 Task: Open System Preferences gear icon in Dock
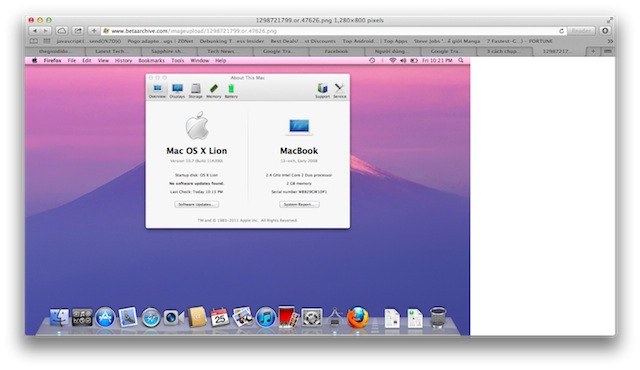click(311, 317)
